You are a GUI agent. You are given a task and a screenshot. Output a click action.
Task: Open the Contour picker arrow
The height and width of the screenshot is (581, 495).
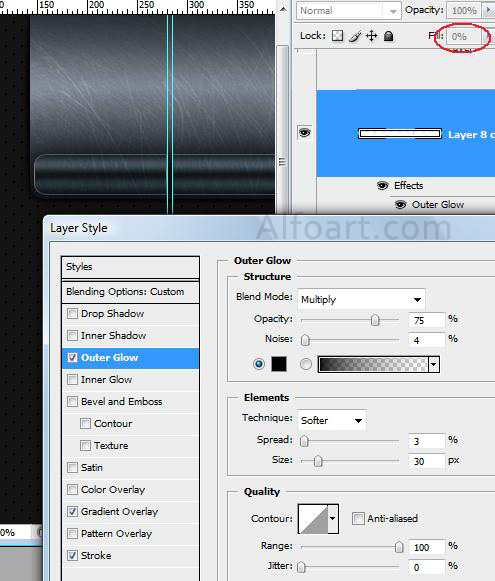coord(333,519)
